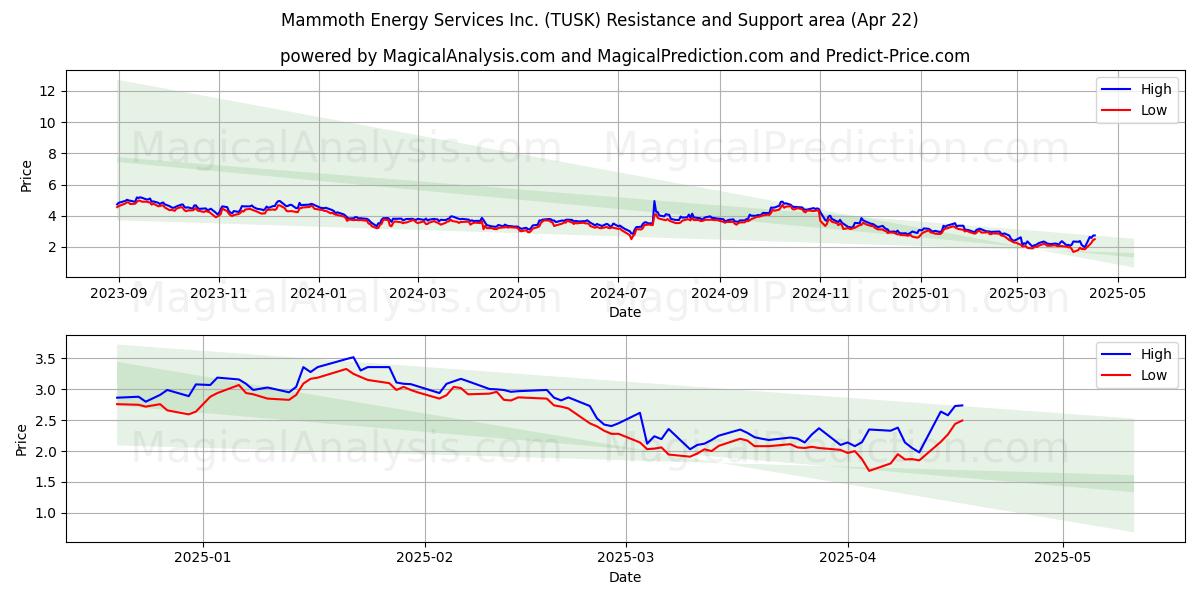Click the '2024-05' top x-axis label
The width and height of the screenshot is (1200, 600).
click(518, 294)
